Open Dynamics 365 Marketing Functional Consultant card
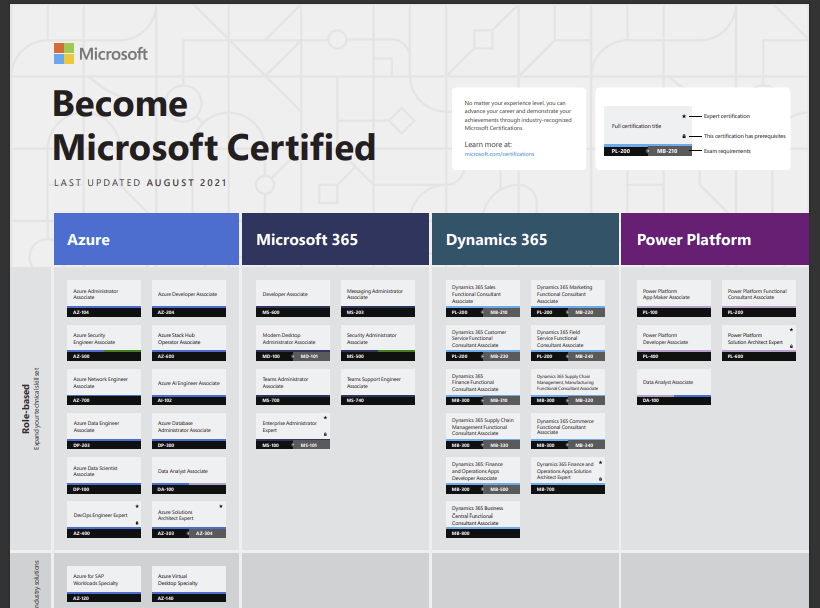The image size is (820, 608). coord(567,299)
